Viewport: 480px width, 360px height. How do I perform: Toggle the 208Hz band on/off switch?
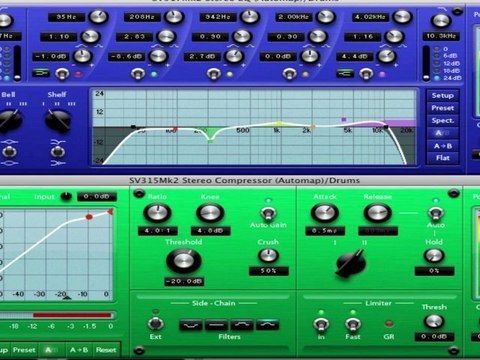click(x=138, y=73)
